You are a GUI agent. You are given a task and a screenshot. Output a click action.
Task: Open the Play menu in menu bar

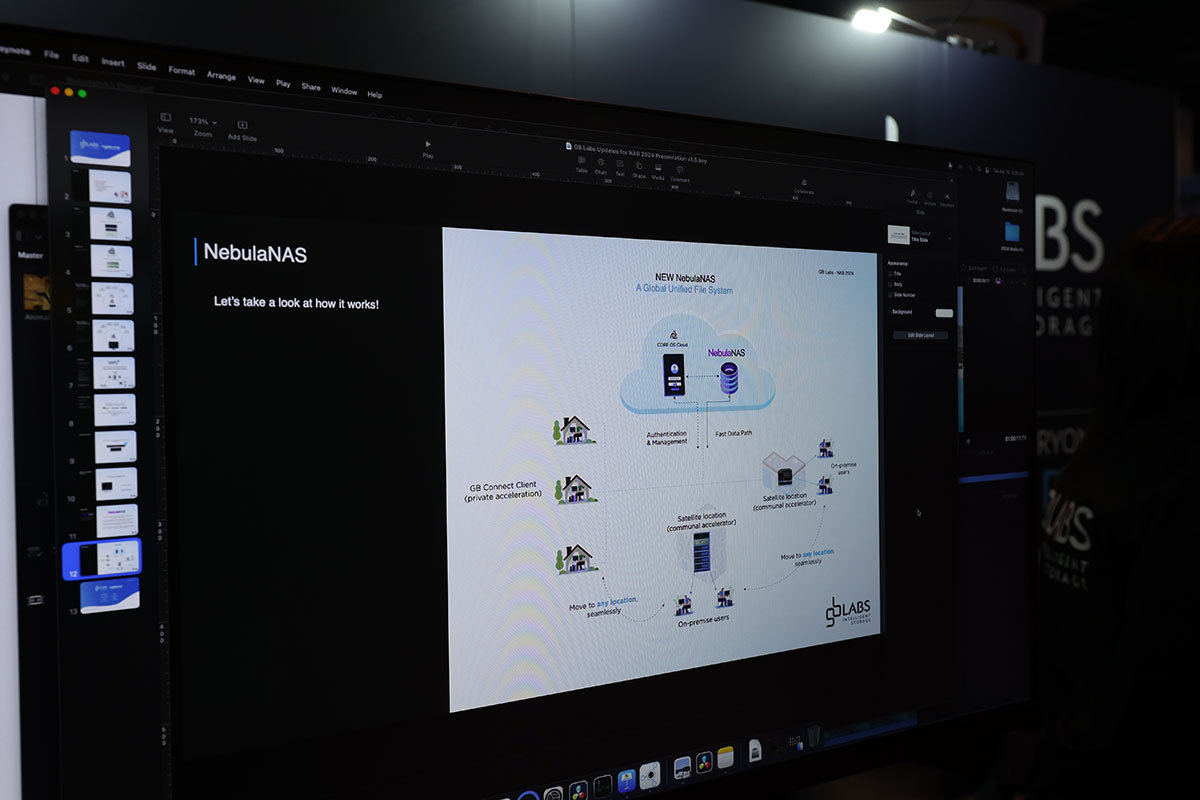pos(283,83)
